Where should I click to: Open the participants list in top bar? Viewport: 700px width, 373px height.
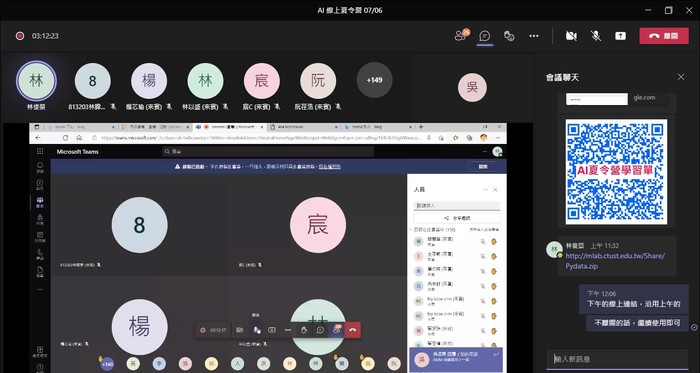pyautogui.click(x=462, y=35)
